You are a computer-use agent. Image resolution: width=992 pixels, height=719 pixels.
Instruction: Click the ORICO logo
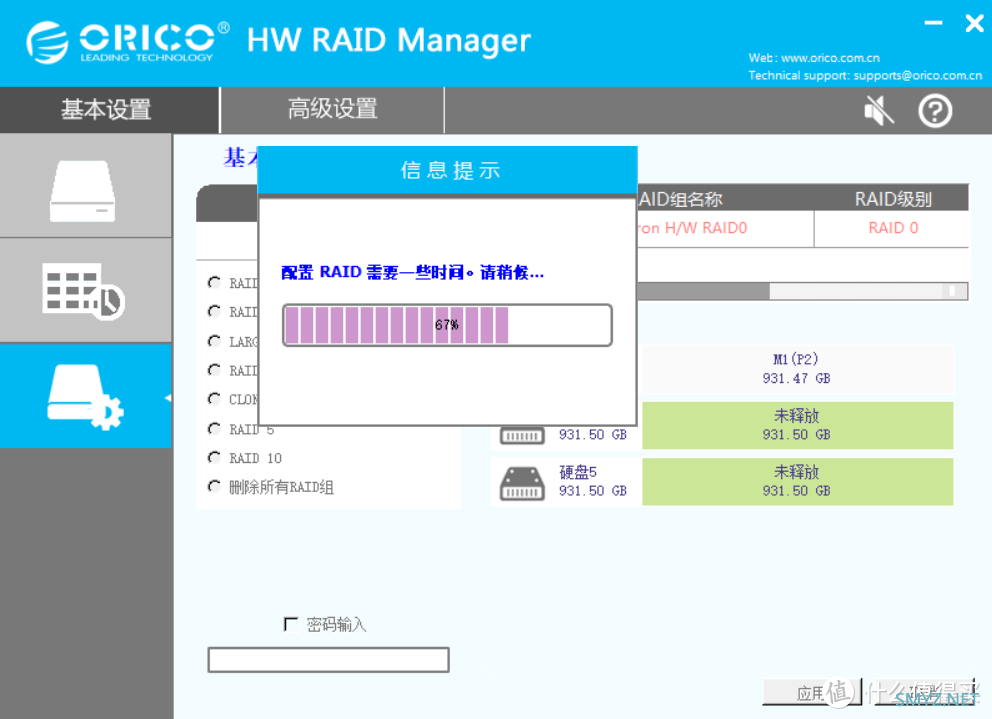click(127, 42)
